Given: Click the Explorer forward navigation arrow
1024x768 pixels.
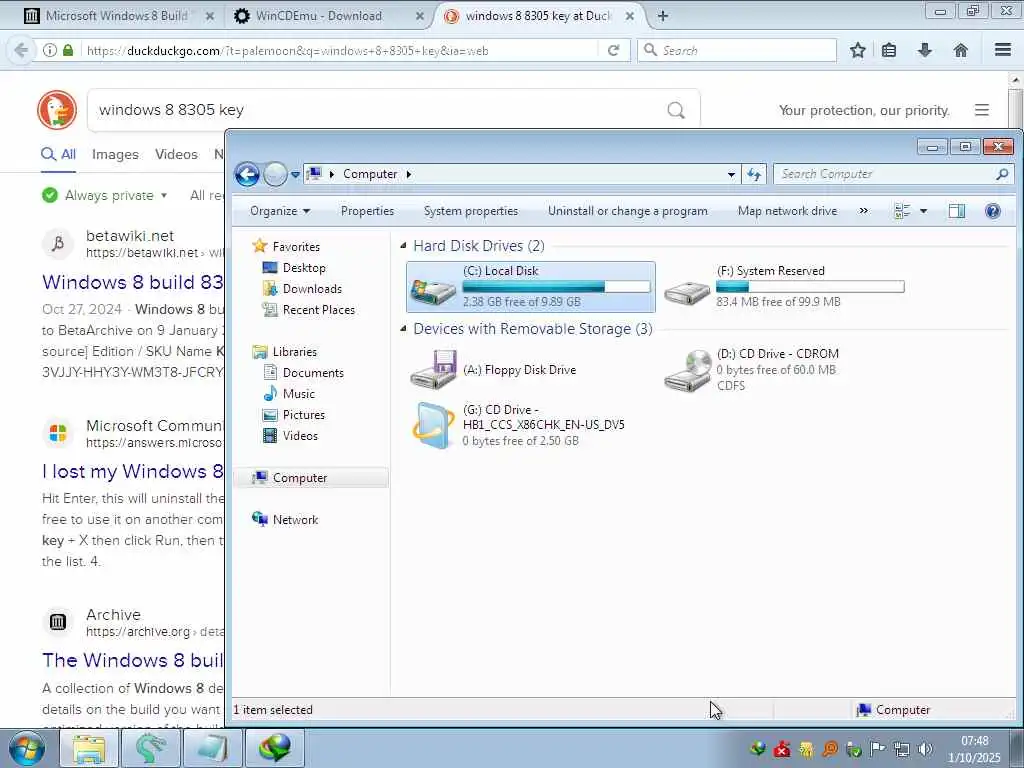Looking at the screenshot, I should click(x=275, y=174).
